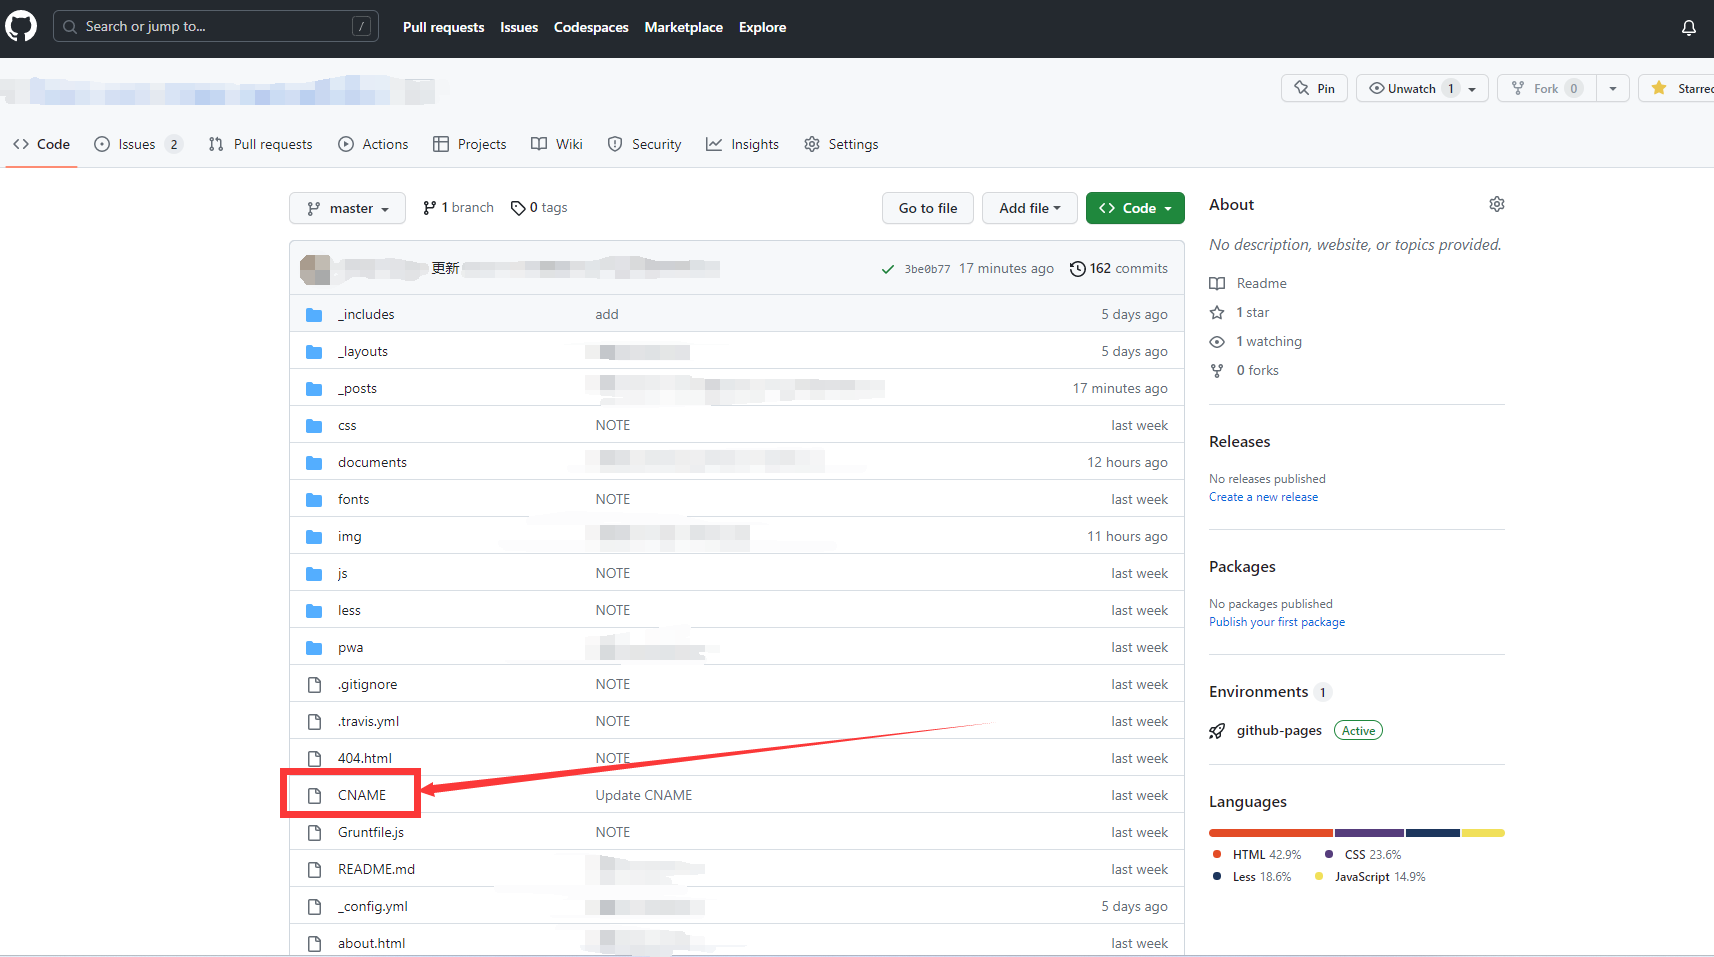Open the branch count icon link
1714x957 pixels.
tap(430, 208)
